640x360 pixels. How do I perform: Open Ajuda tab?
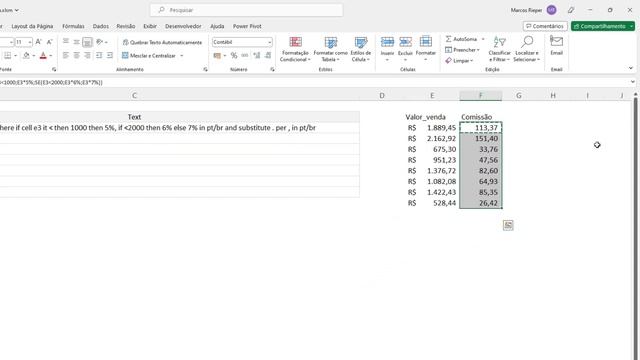(217, 26)
